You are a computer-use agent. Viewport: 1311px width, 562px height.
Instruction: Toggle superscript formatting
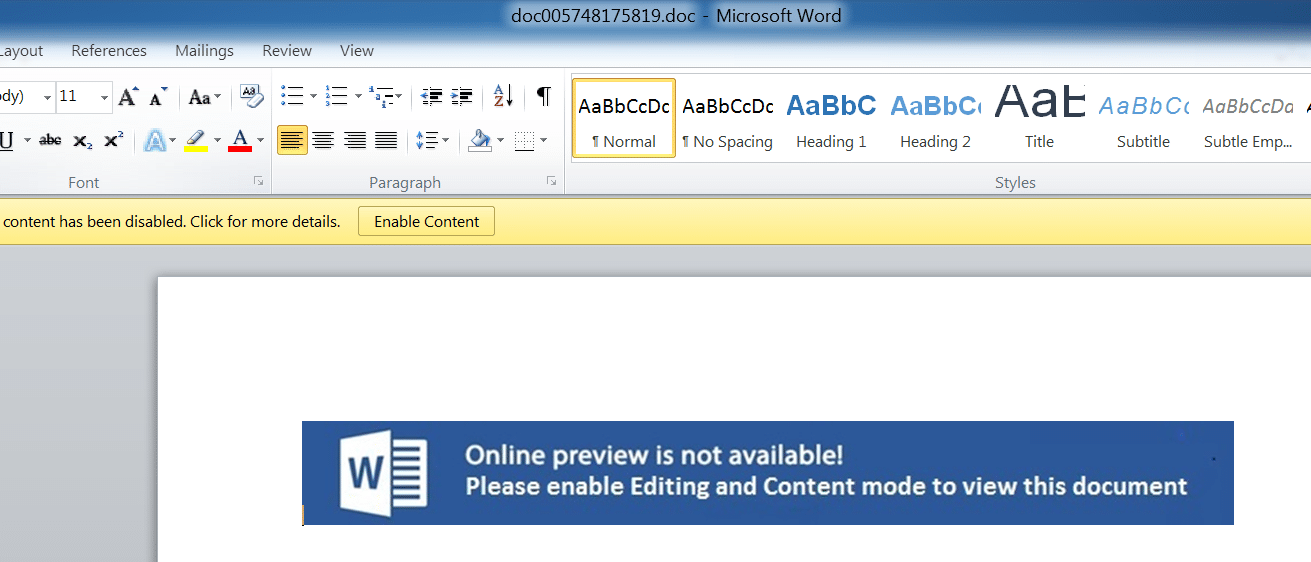click(113, 141)
